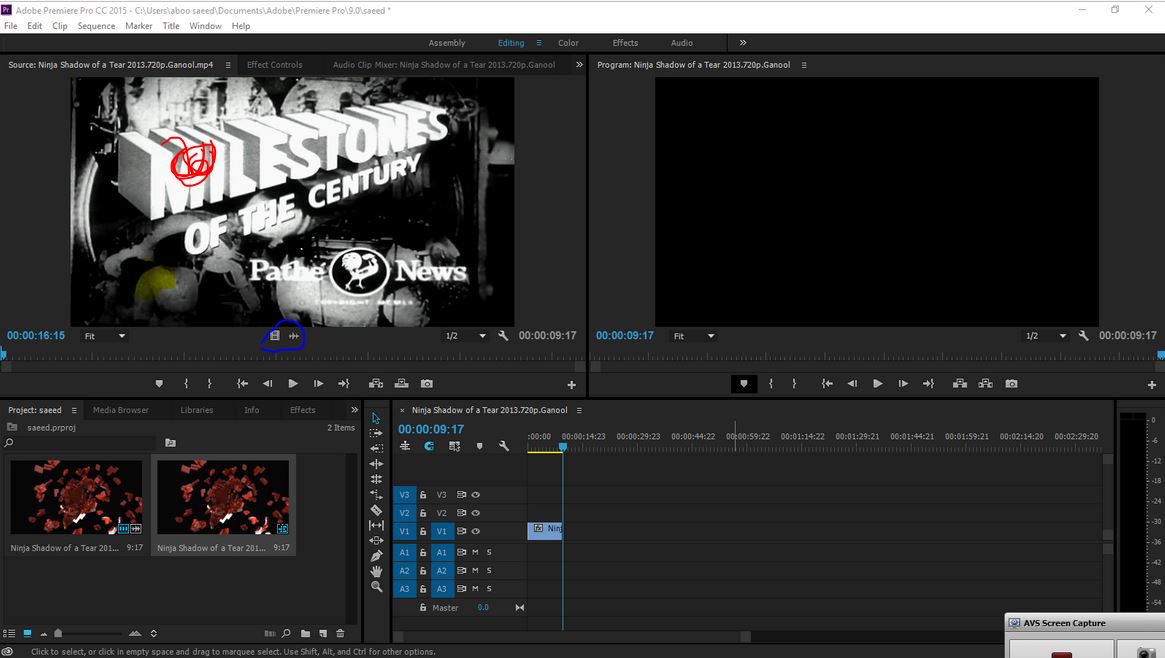1165x658 pixels.
Task: Switch to Audio workspace
Action: tap(681, 43)
